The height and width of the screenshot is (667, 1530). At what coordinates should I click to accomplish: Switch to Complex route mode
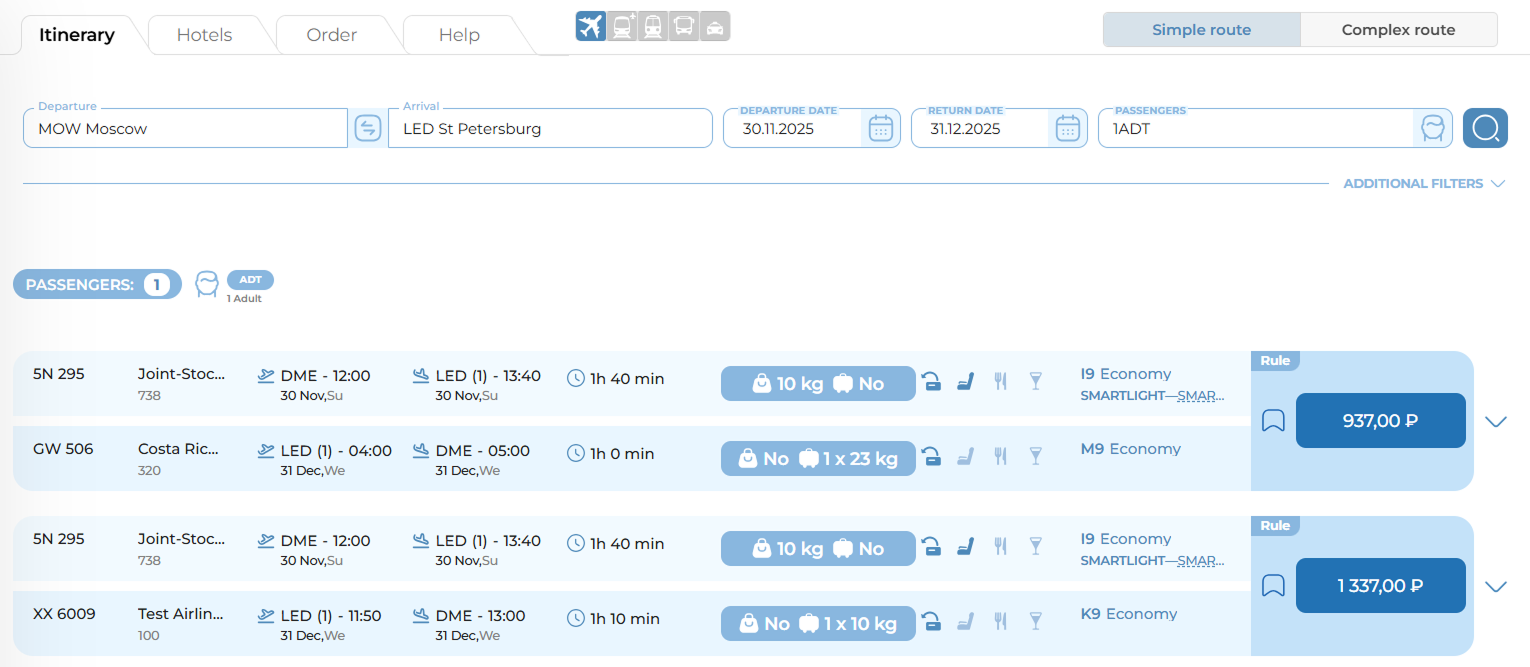(1398, 30)
